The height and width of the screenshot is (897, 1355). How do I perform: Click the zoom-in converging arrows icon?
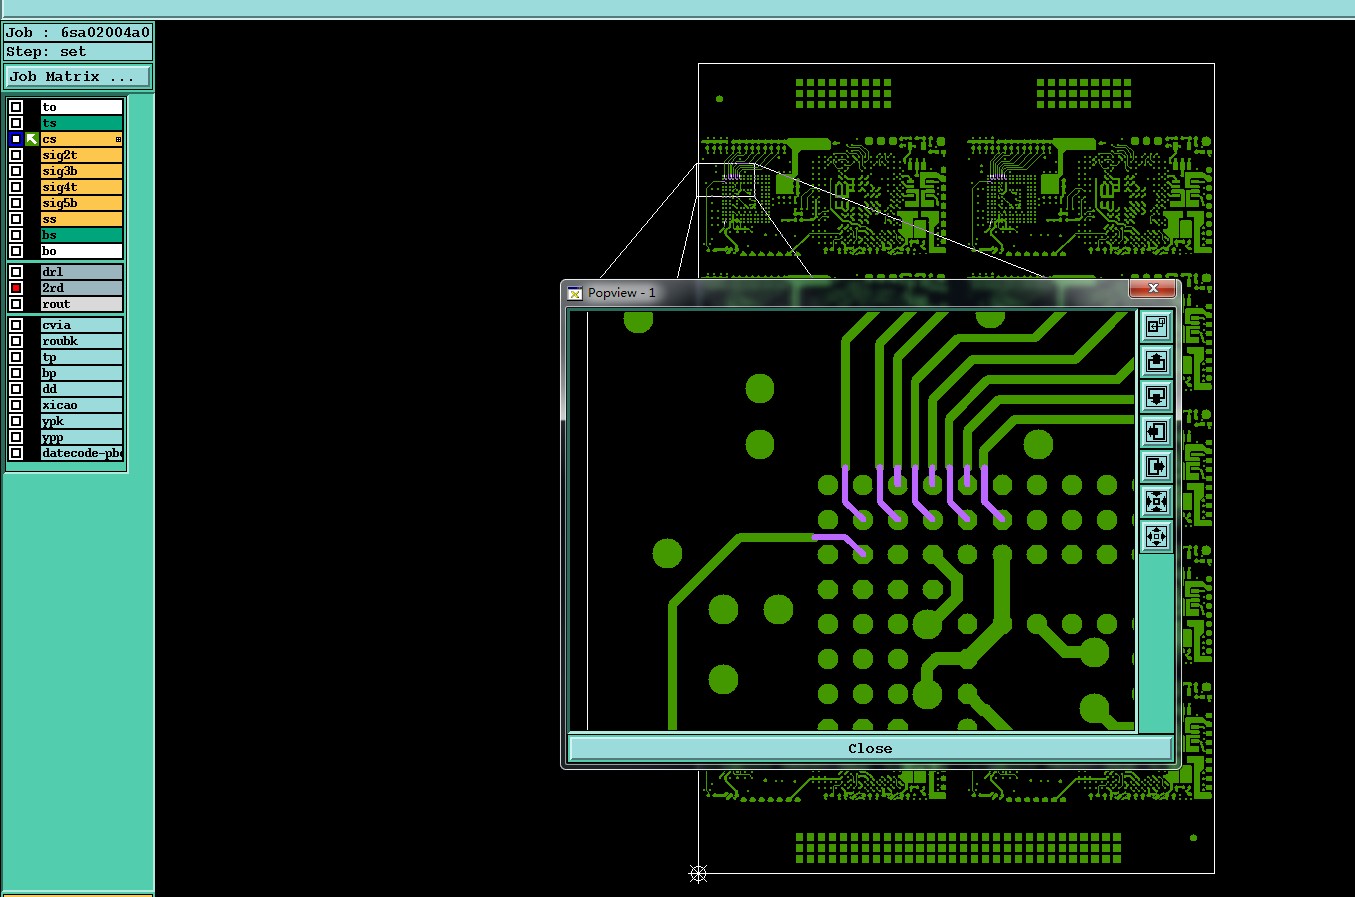point(1156,501)
